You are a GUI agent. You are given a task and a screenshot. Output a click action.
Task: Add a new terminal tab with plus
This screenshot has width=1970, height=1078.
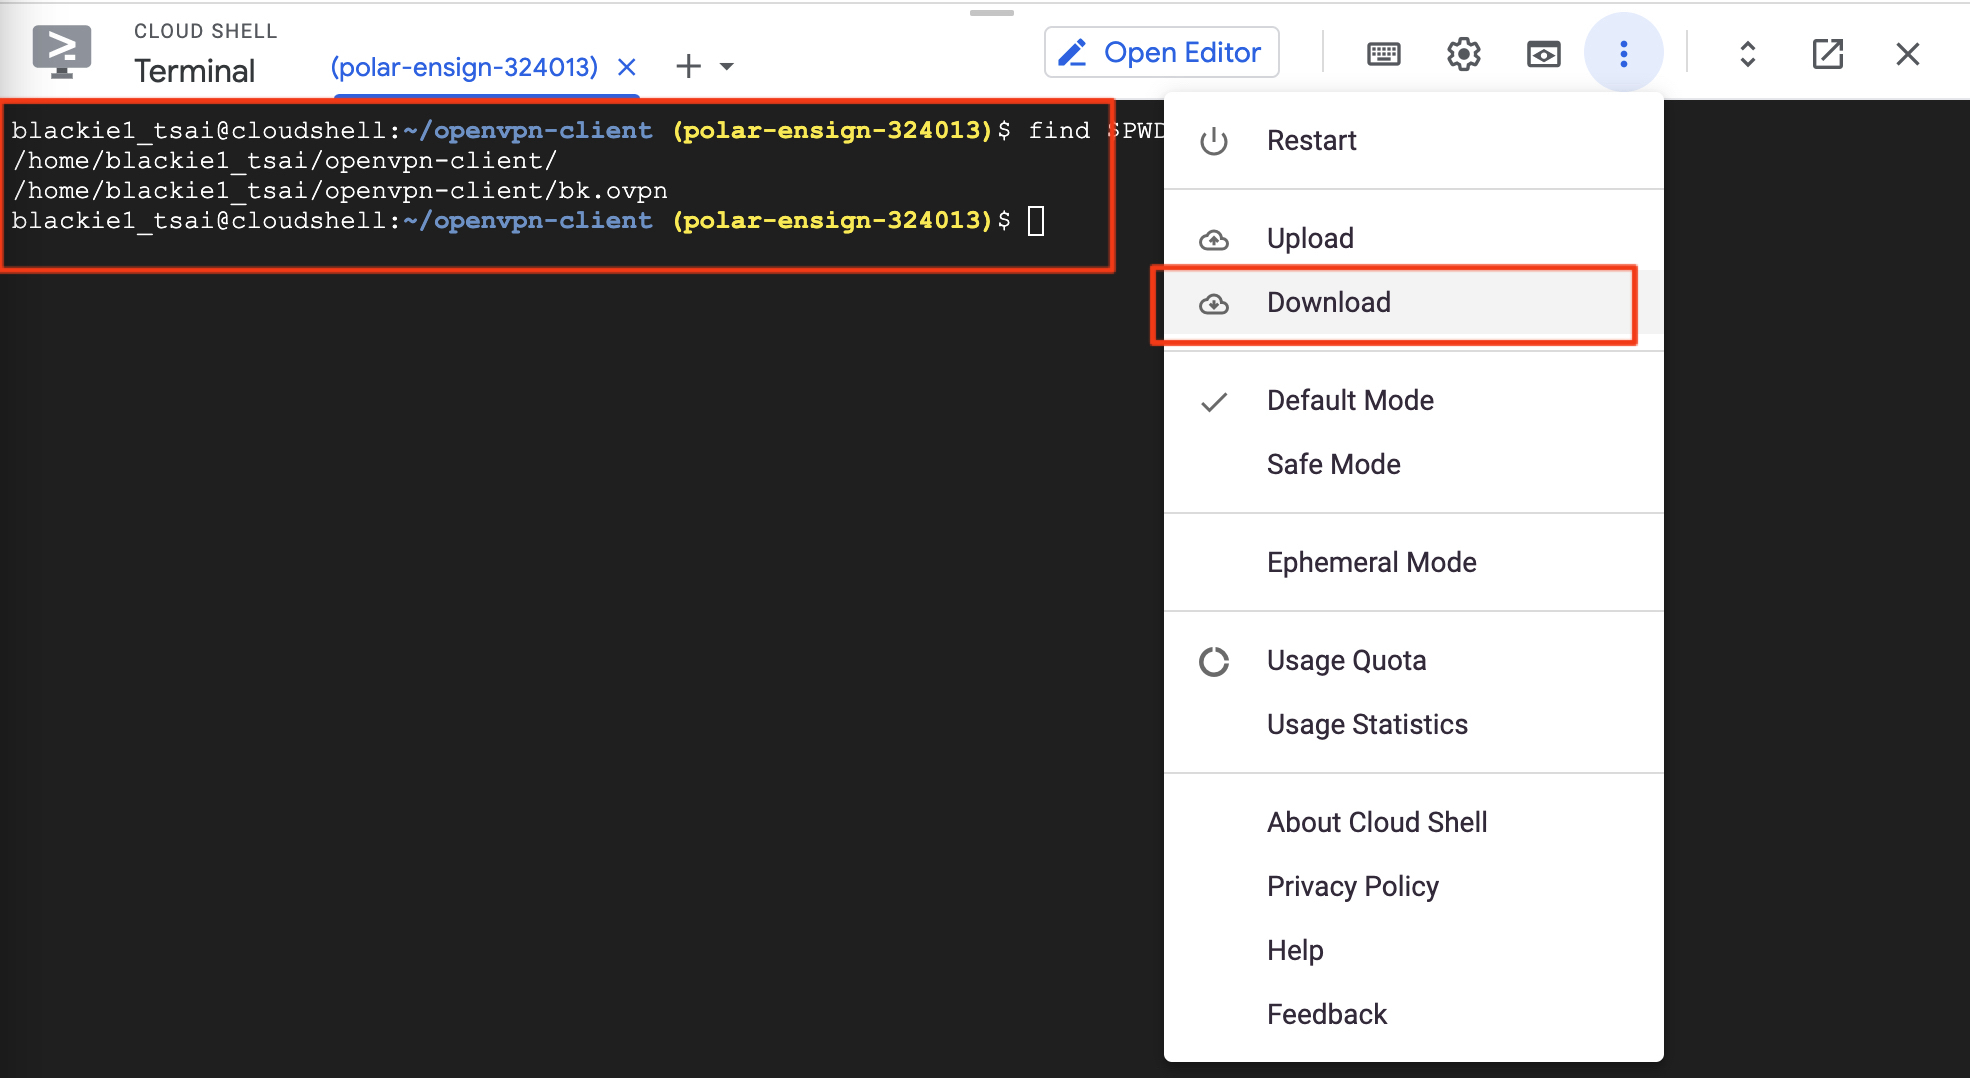point(688,67)
